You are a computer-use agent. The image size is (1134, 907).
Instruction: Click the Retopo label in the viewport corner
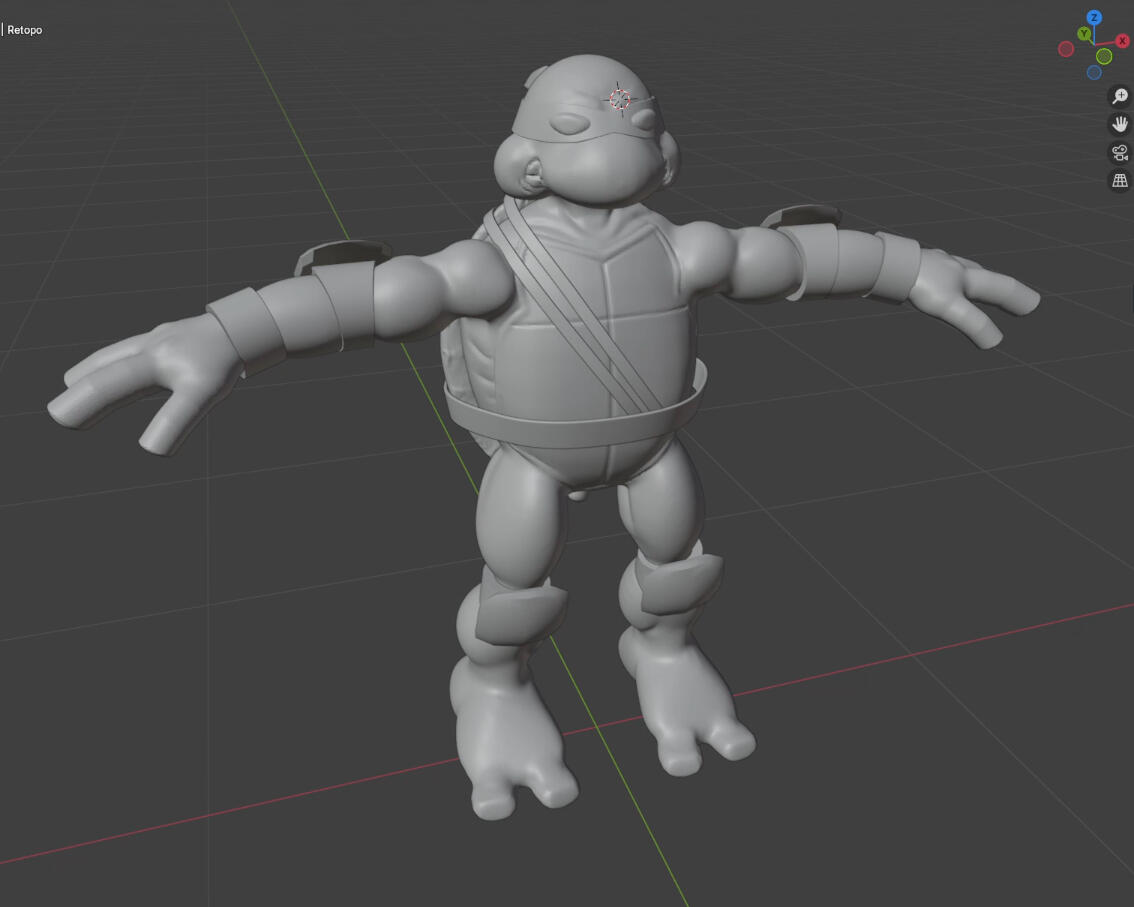25,30
